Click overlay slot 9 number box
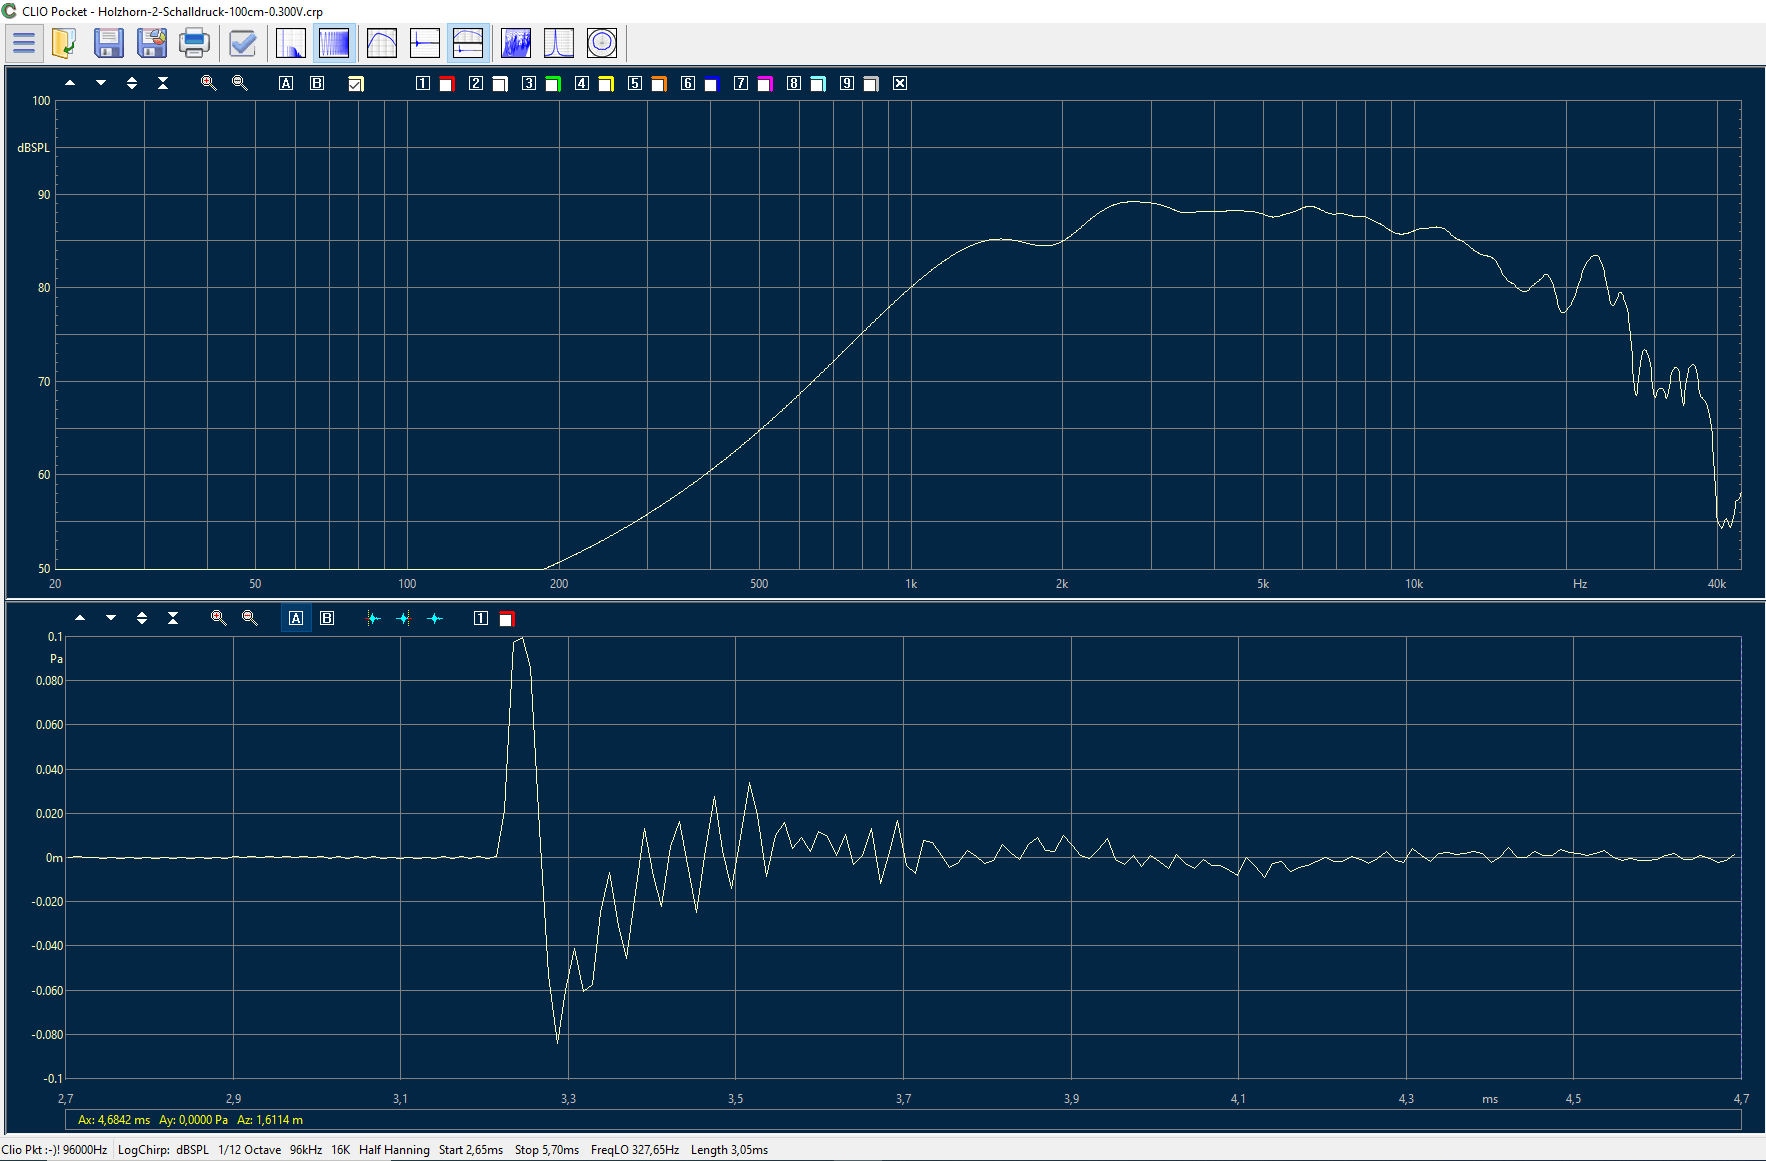This screenshot has width=1766, height=1161. pos(847,83)
